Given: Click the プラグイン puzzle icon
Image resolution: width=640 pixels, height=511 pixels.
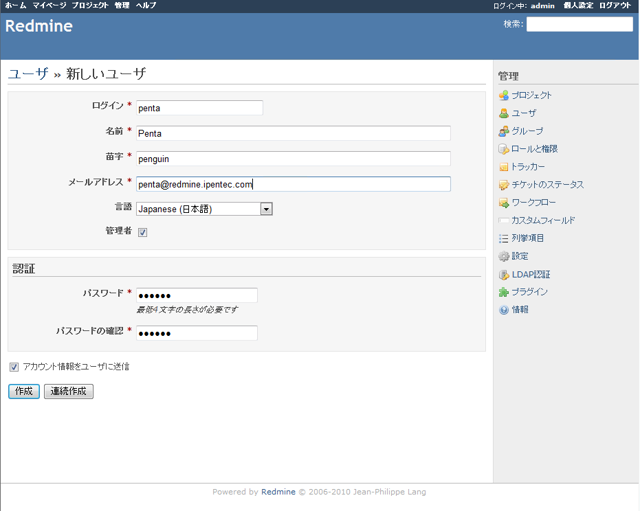Looking at the screenshot, I should coord(504,292).
